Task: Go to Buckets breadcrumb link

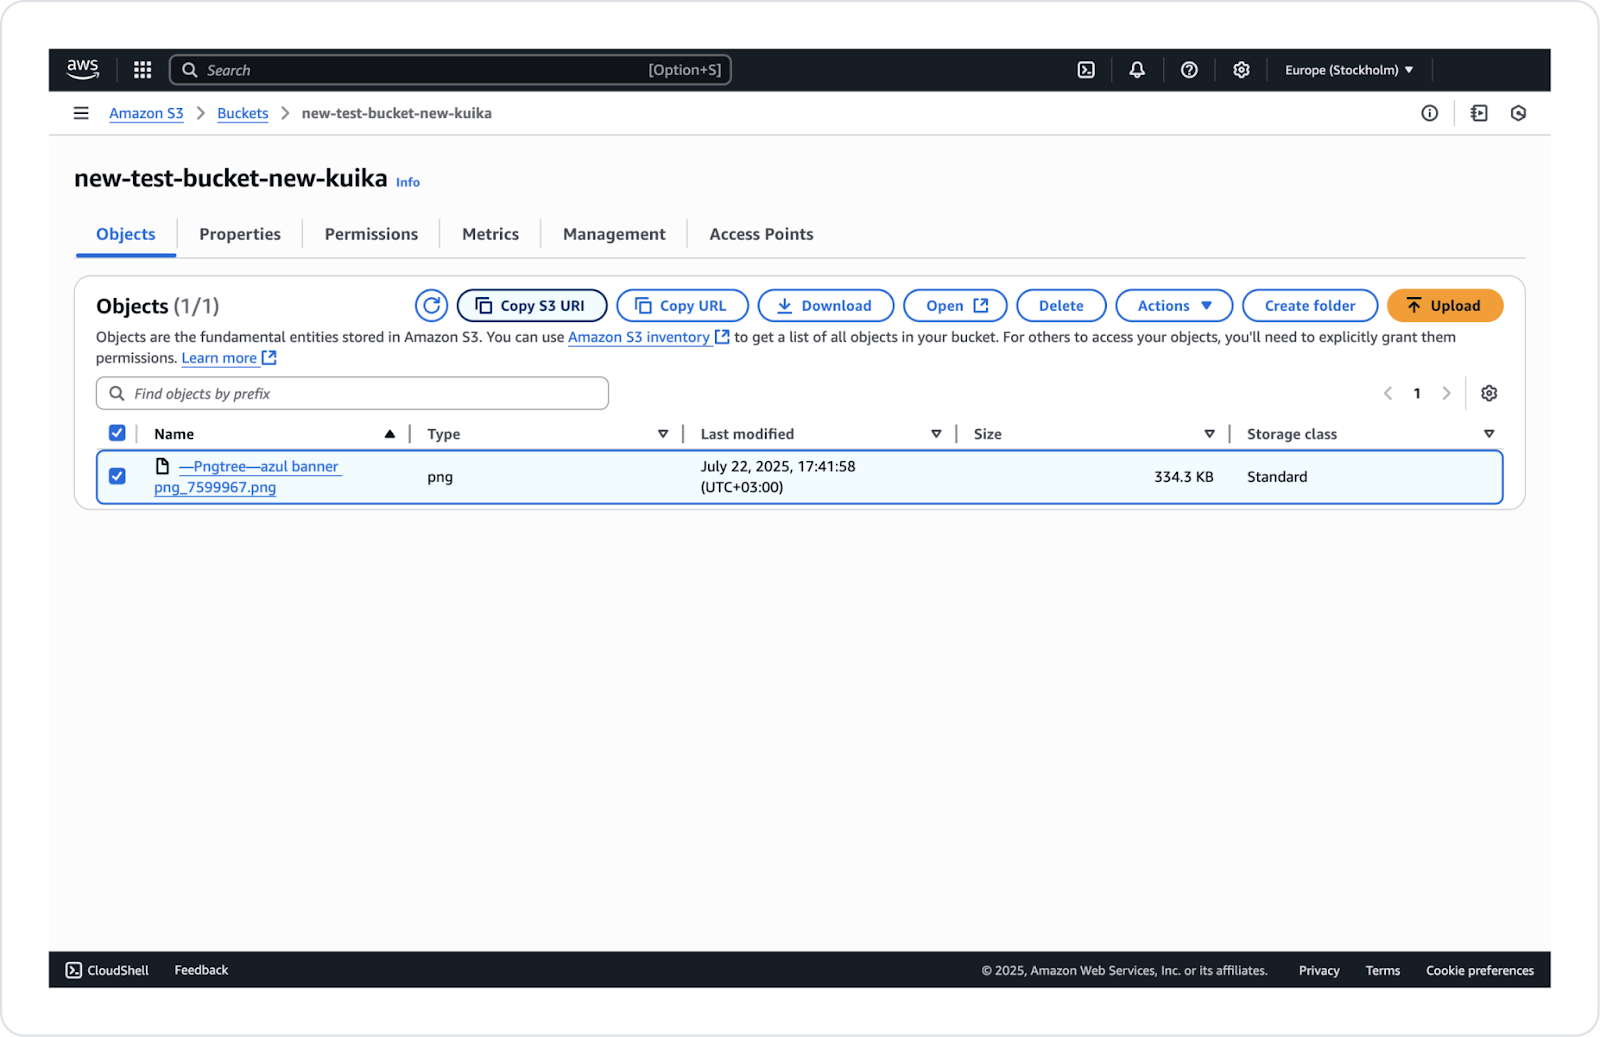Action: (243, 113)
